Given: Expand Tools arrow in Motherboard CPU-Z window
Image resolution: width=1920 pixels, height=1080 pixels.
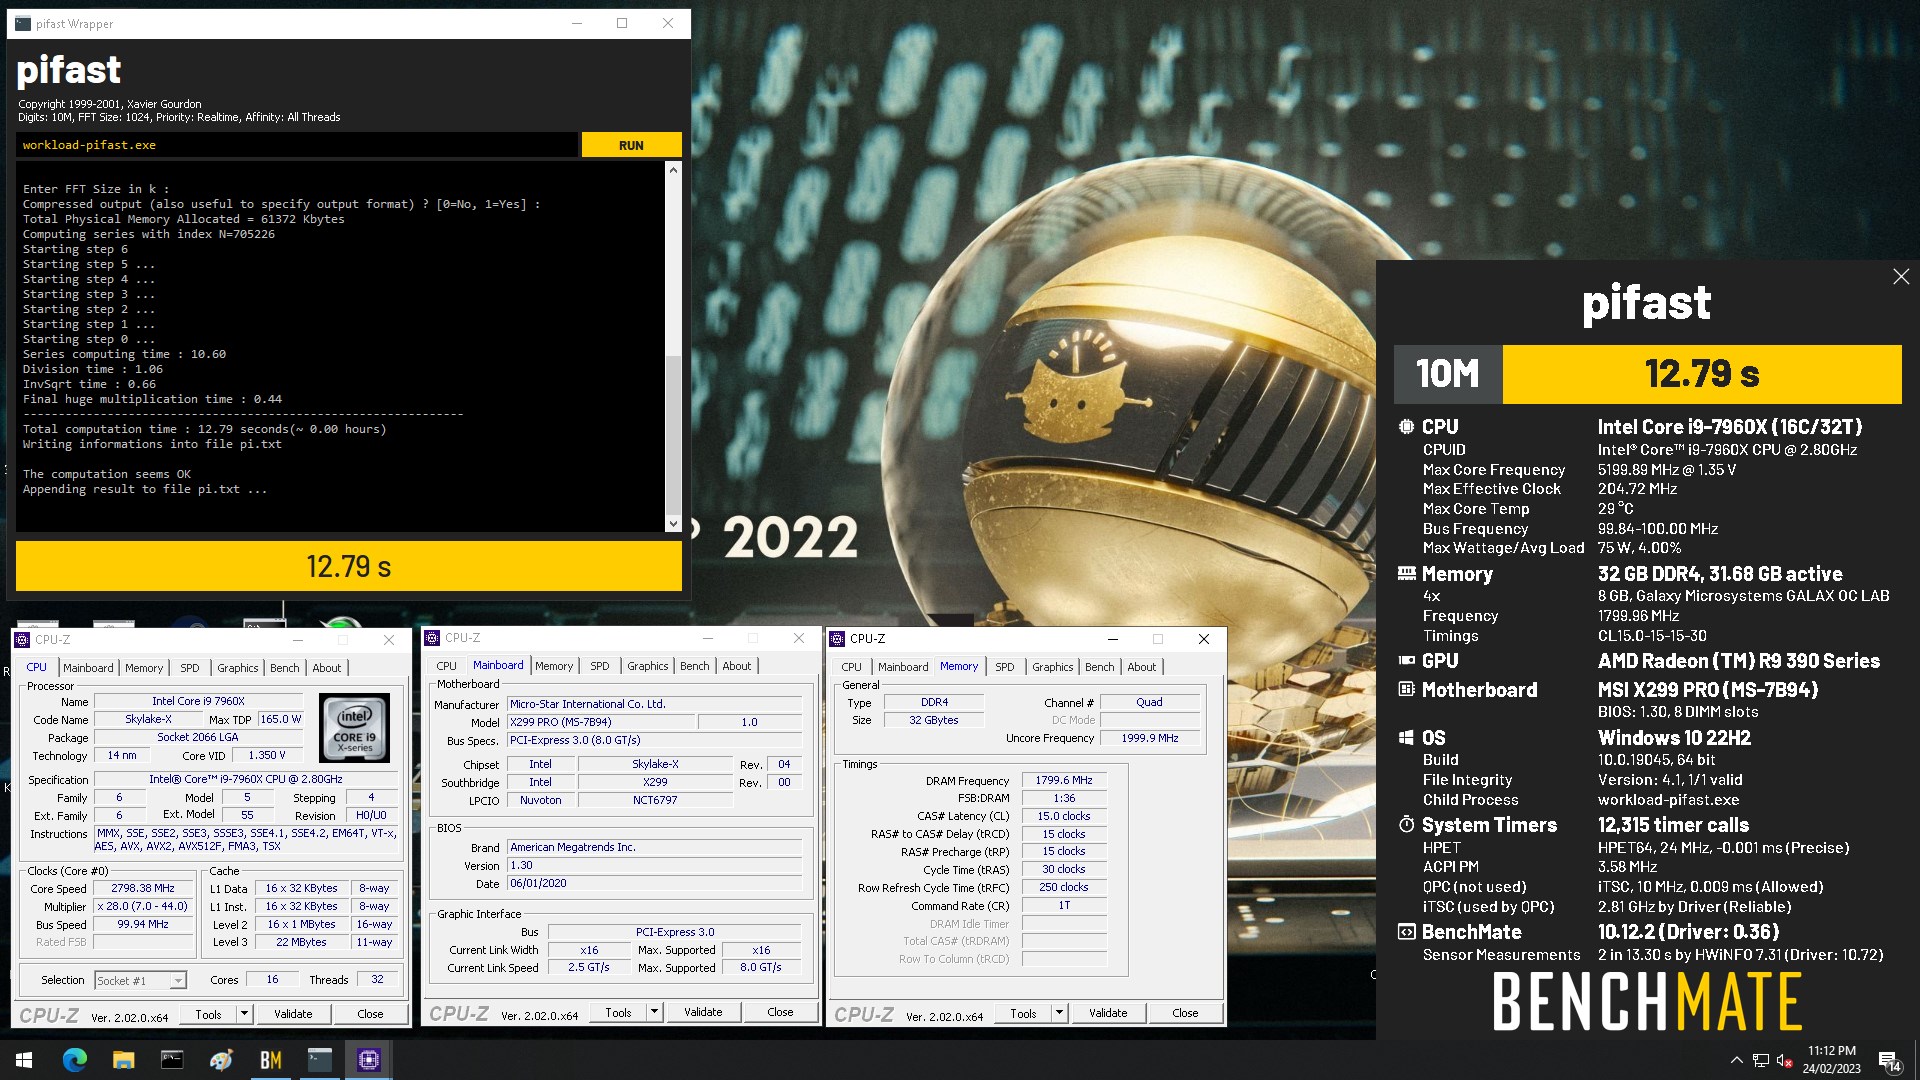Looking at the screenshot, I should (654, 1013).
